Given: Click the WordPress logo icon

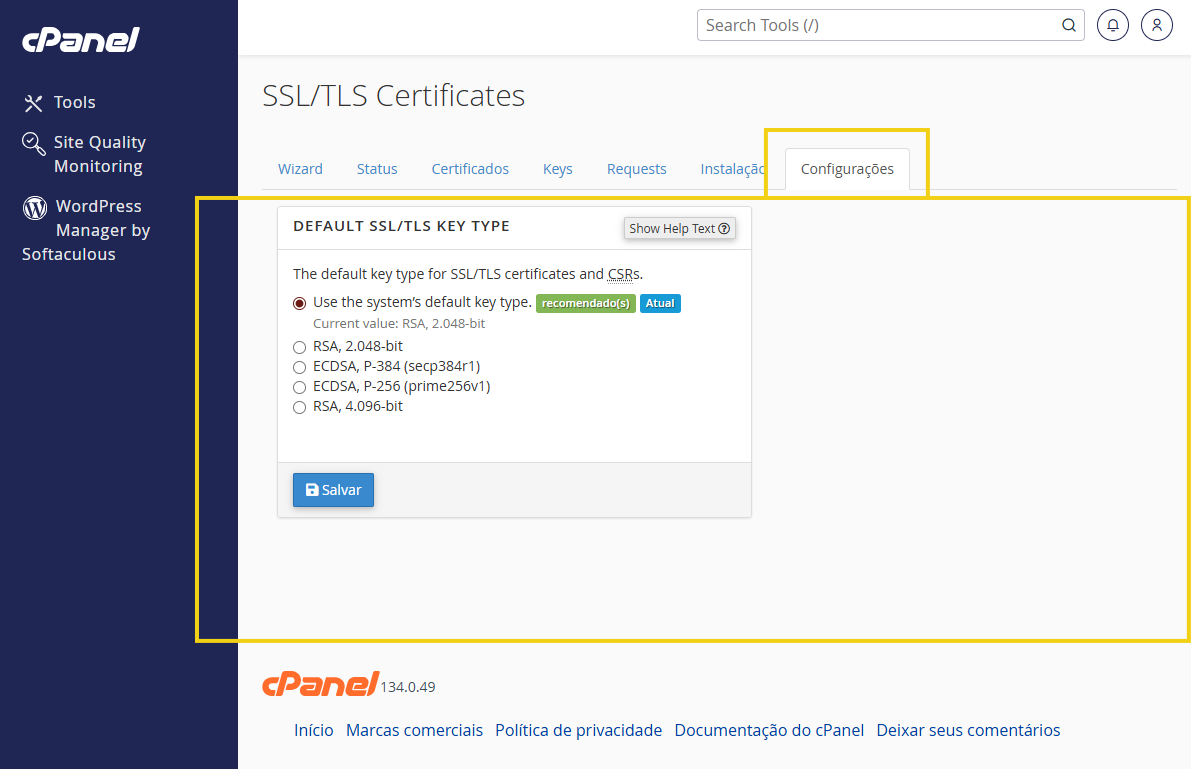Looking at the screenshot, I should (35, 207).
